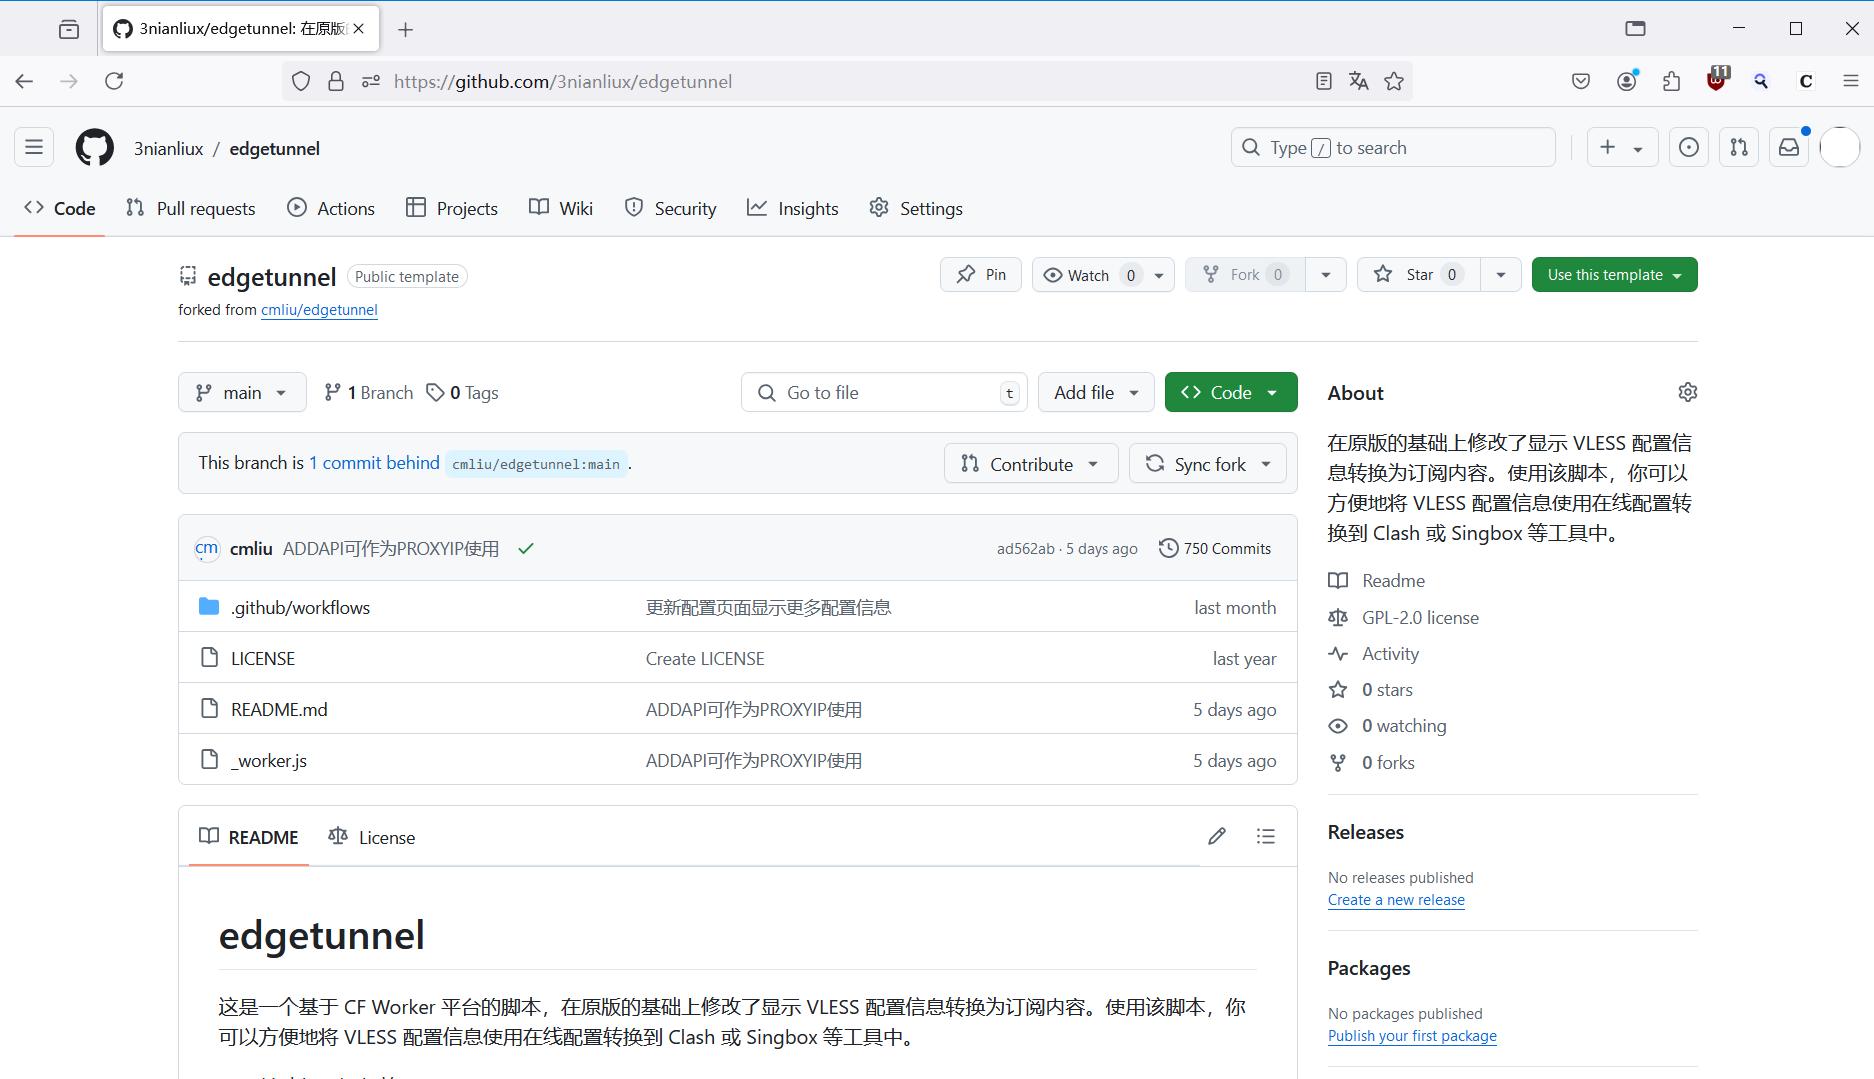The height and width of the screenshot is (1079, 1874).
Task: Open the repository Settings tab
Action: pos(916,208)
